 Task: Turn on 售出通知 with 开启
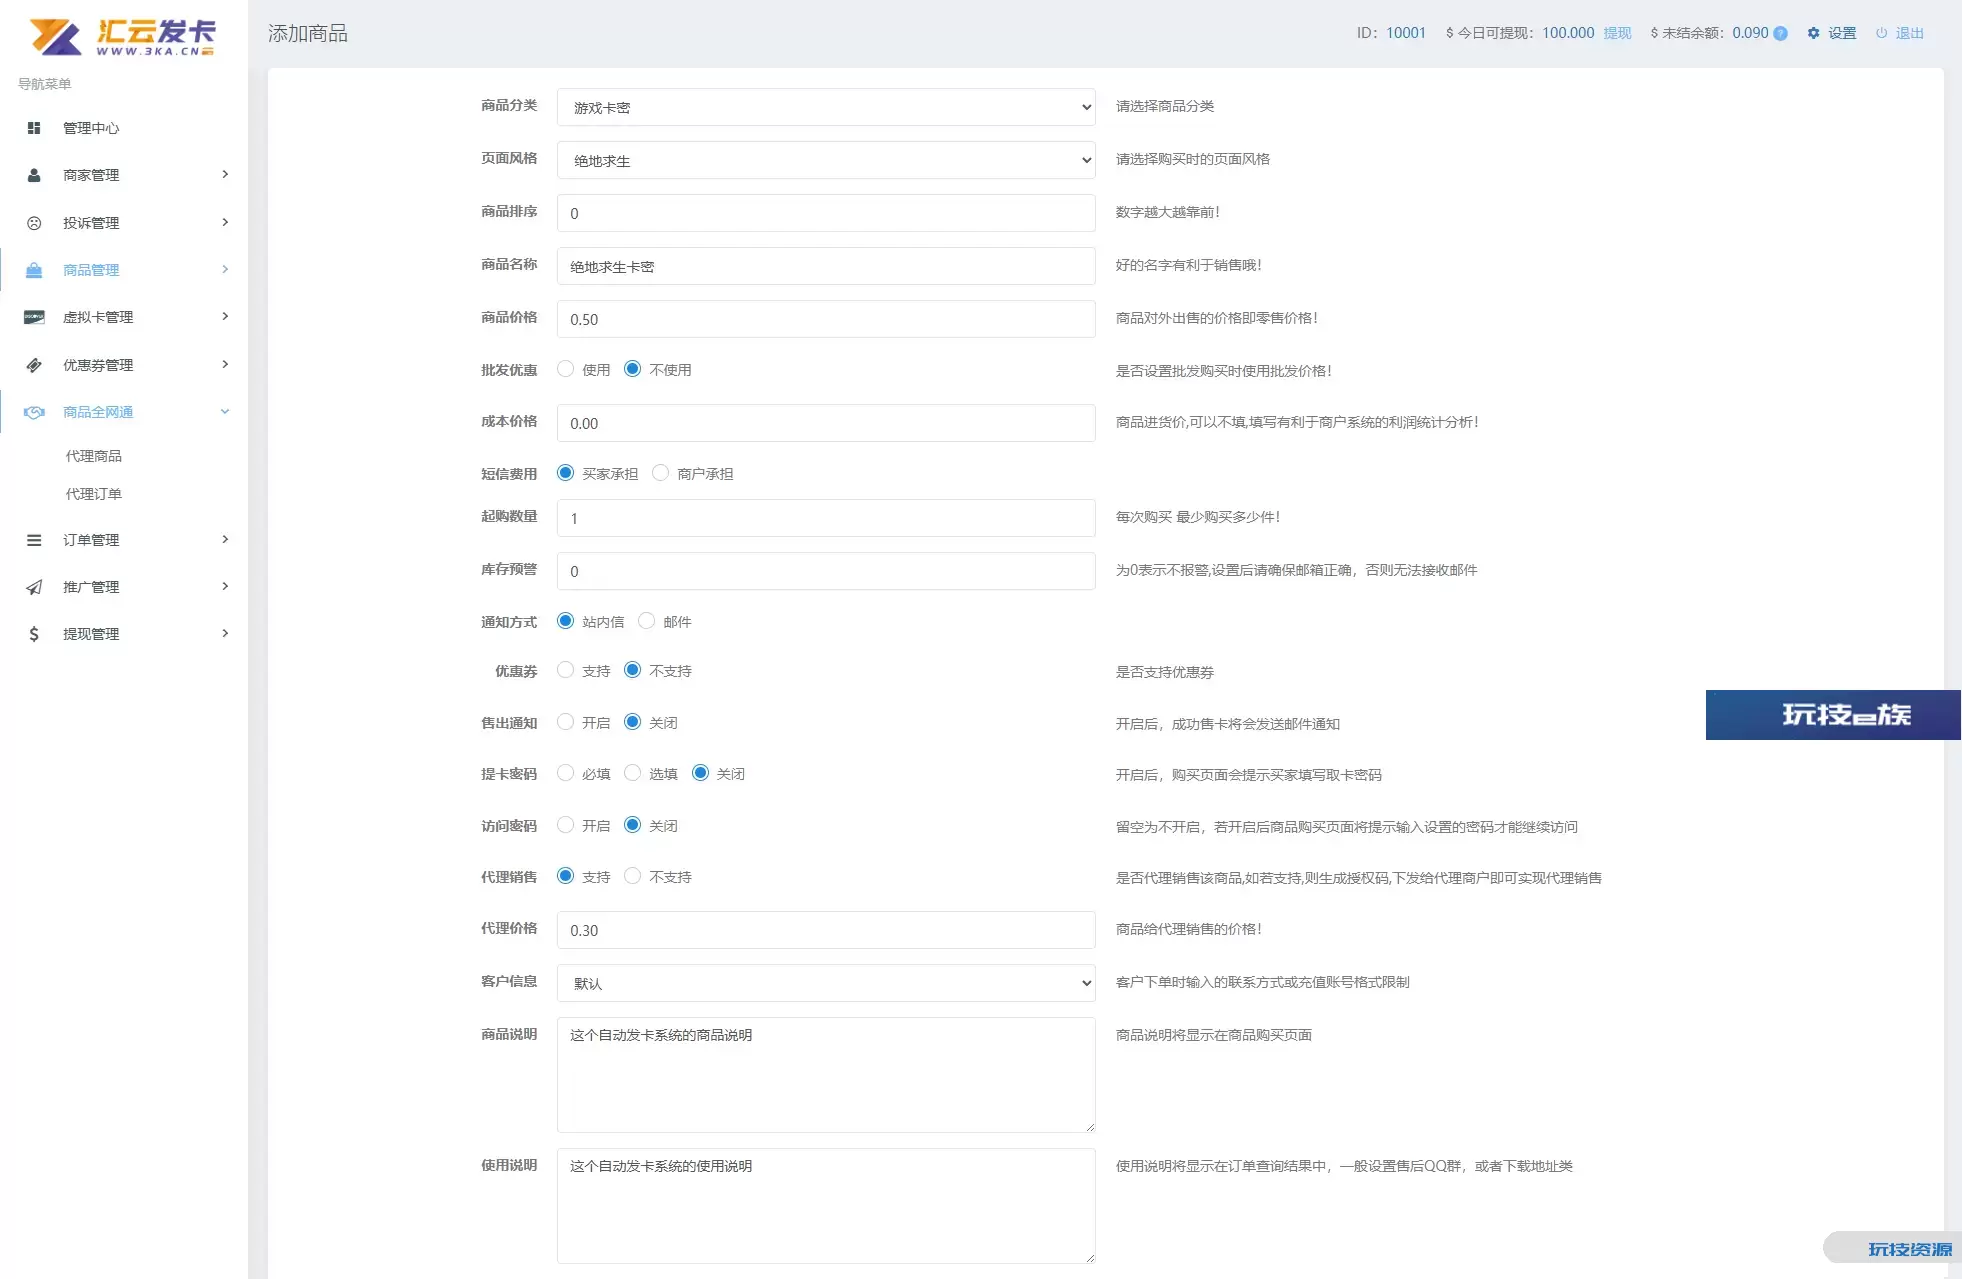pyautogui.click(x=566, y=722)
